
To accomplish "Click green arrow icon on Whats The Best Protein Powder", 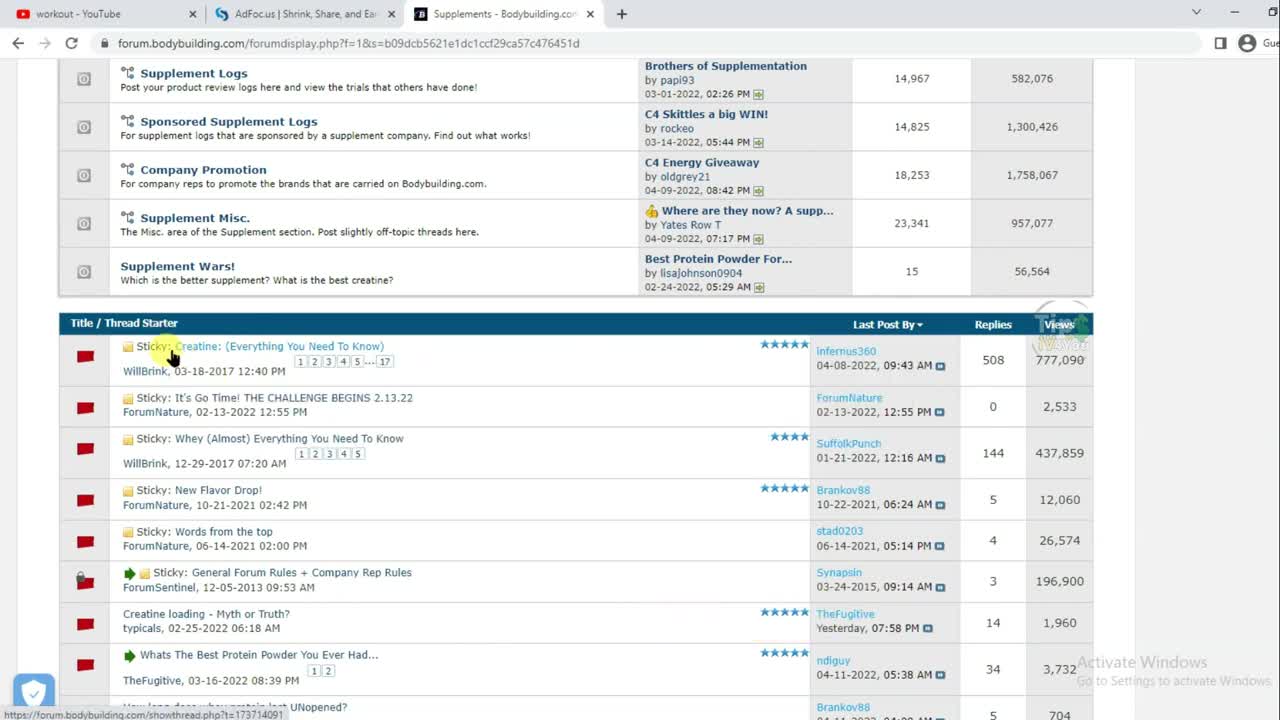I will point(129,656).
